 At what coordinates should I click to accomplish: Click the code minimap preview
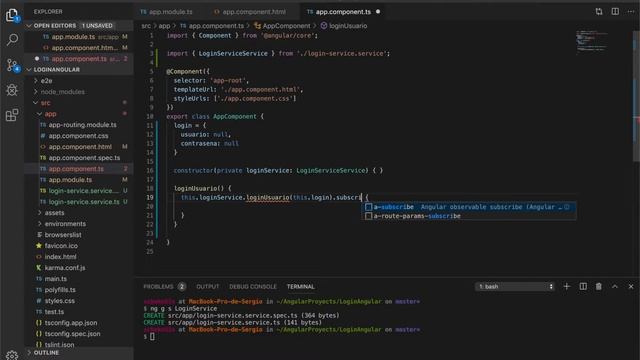point(592,41)
